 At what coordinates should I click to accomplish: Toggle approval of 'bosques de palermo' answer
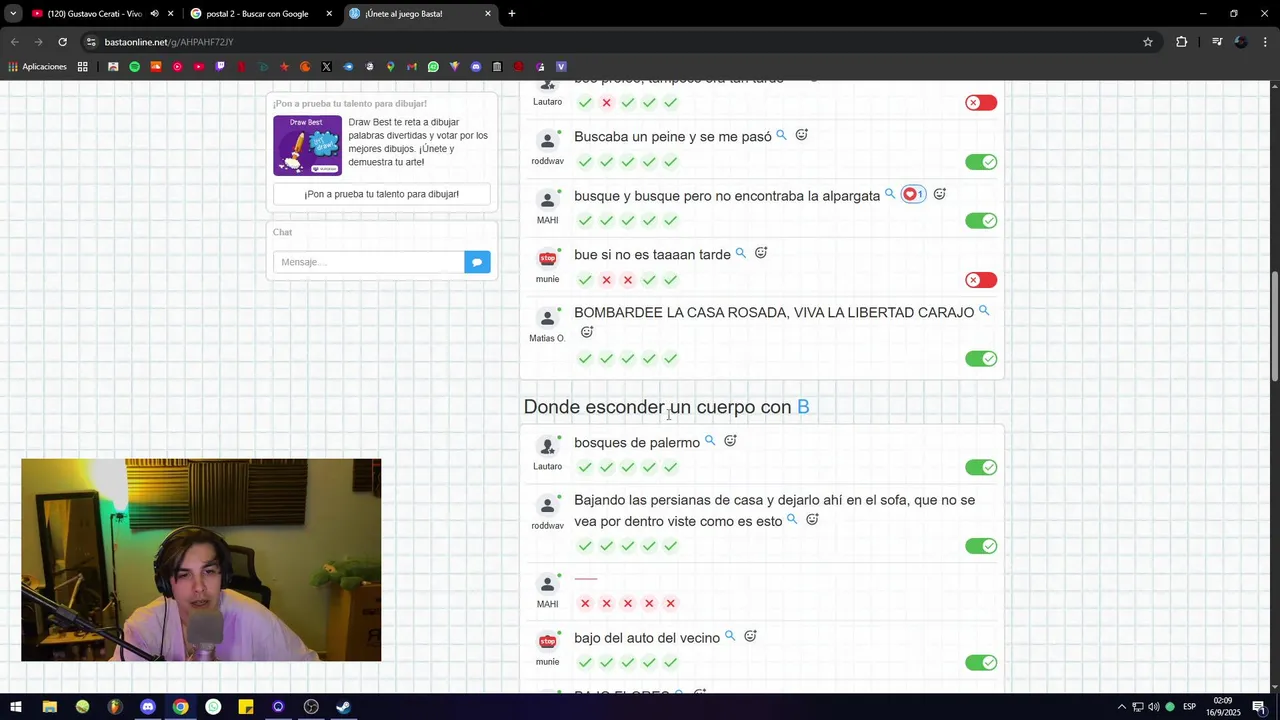click(x=981, y=467)
